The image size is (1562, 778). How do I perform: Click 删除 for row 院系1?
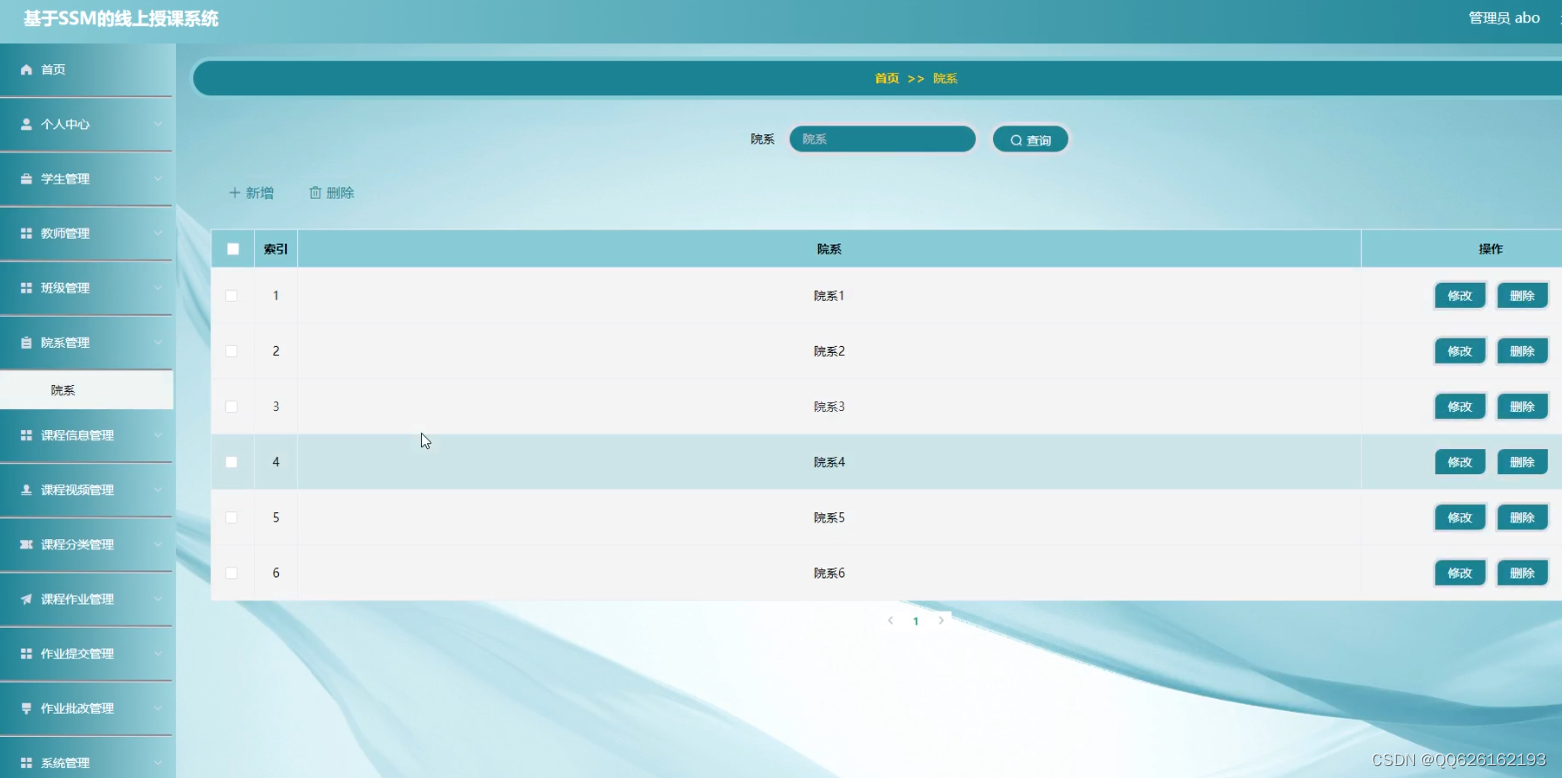click(x=1522, y=296)
